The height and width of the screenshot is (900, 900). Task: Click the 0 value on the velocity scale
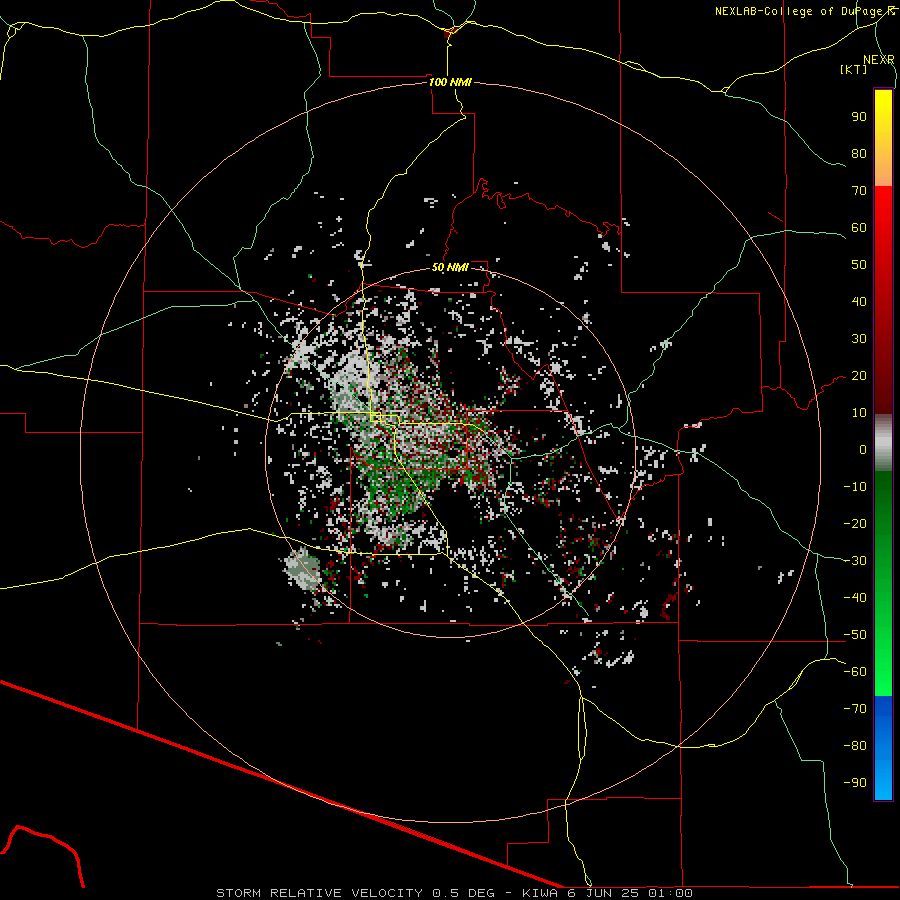click(x=863, y=450)
